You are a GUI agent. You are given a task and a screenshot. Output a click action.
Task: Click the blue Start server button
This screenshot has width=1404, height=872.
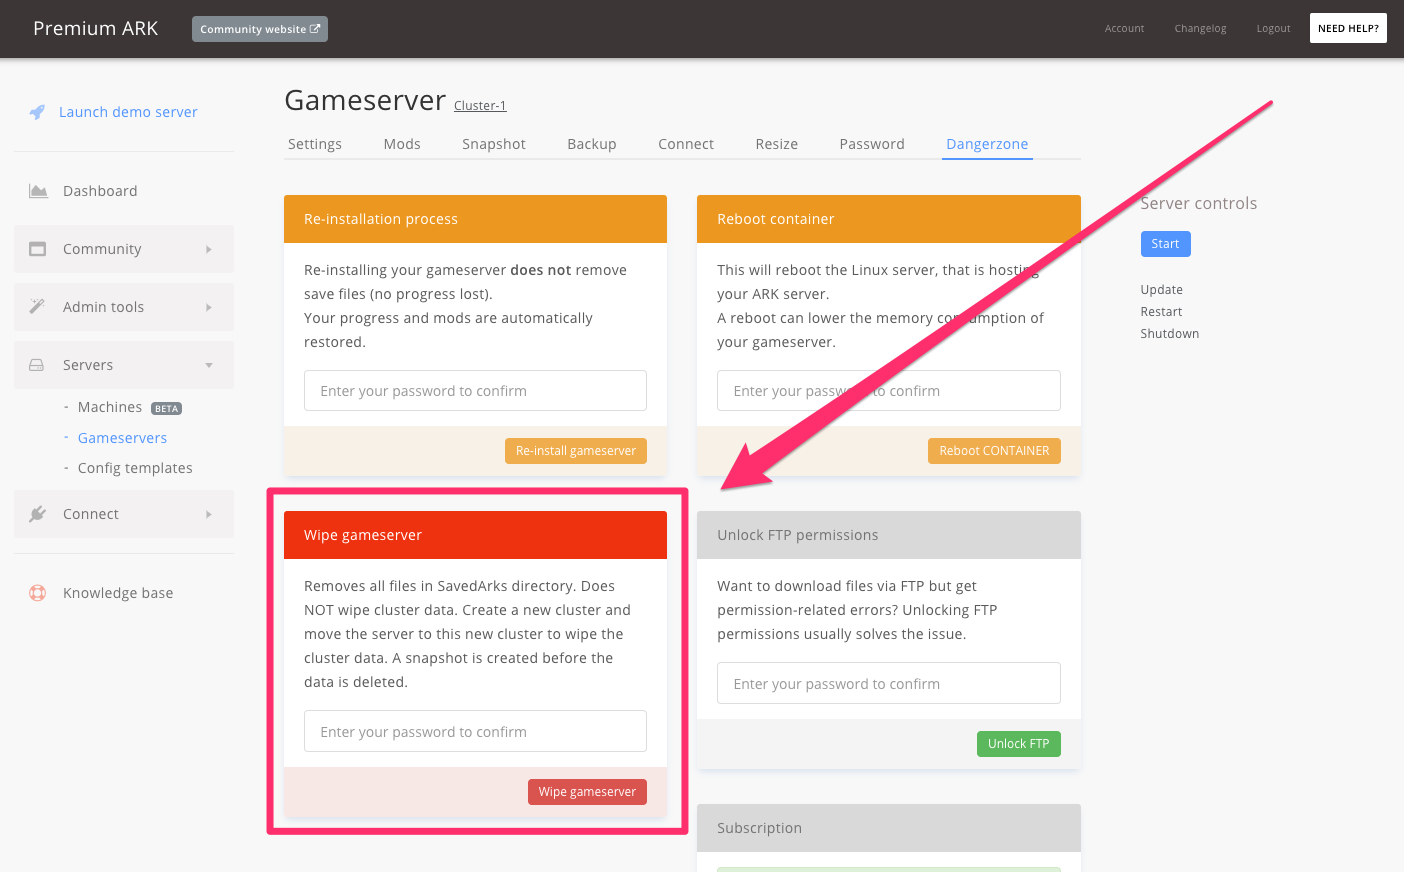coord(1165,244)
